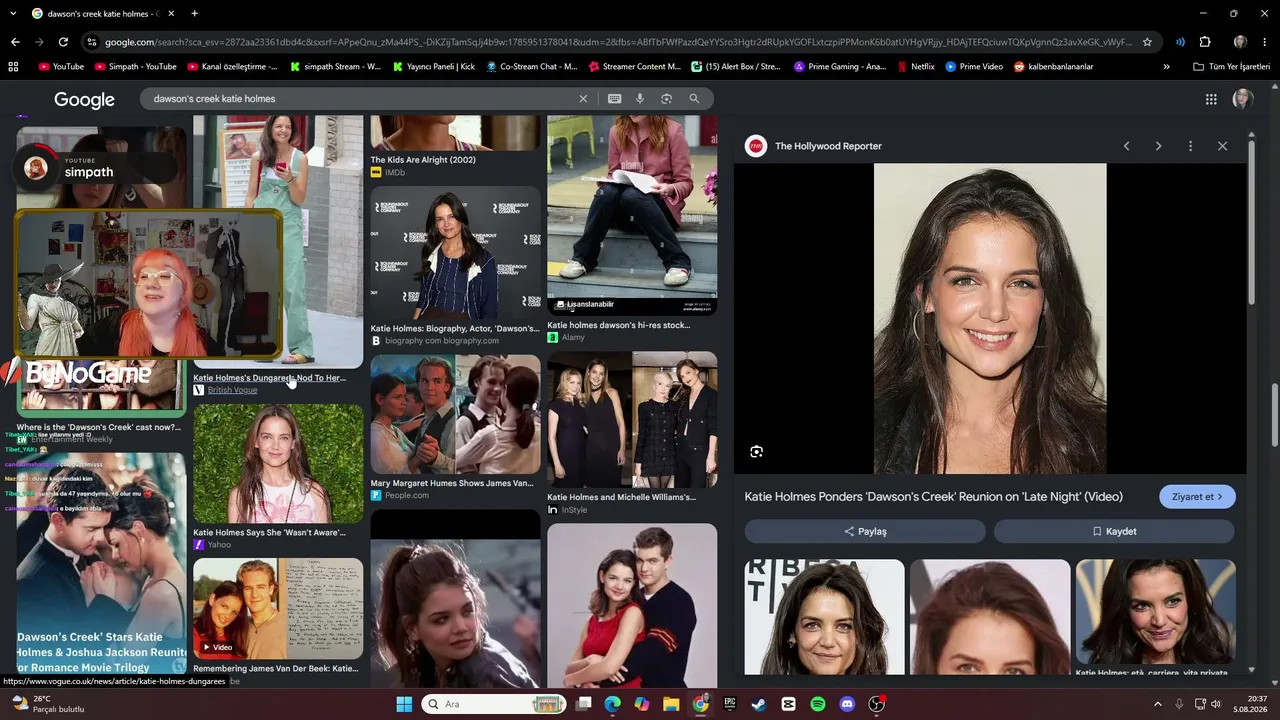1280x720 pixels.
Task: Open the weather widget showing 26°C
Action: click(48, 704)
